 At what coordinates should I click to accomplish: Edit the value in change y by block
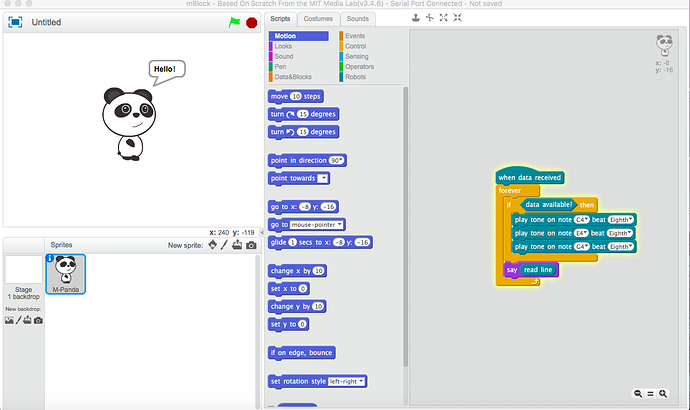[318, 306]
